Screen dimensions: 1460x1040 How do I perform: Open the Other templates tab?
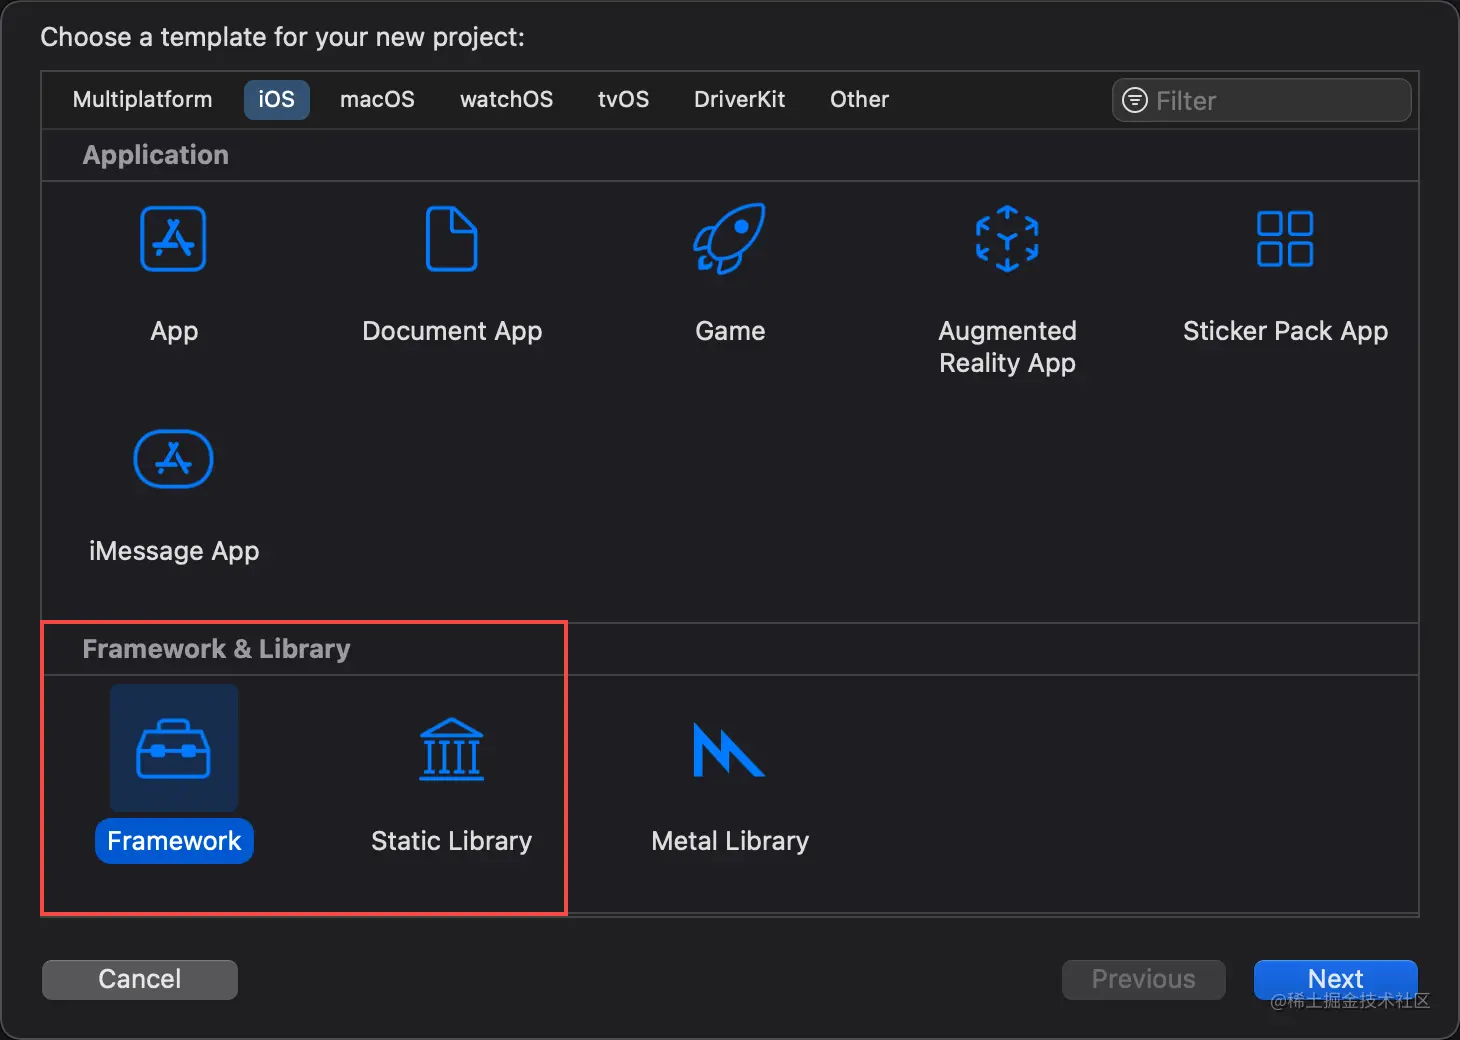pos(859,99)
